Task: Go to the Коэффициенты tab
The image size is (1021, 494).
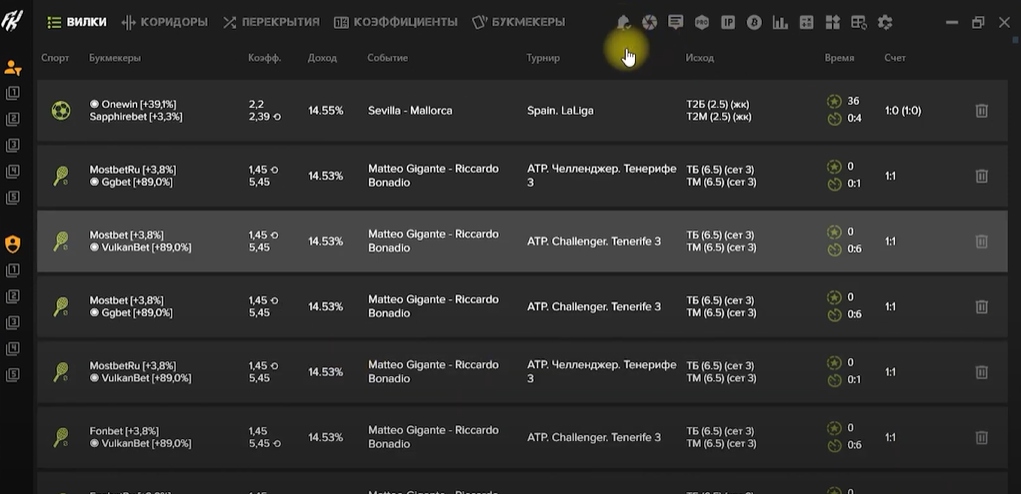Action: (396, 22)
